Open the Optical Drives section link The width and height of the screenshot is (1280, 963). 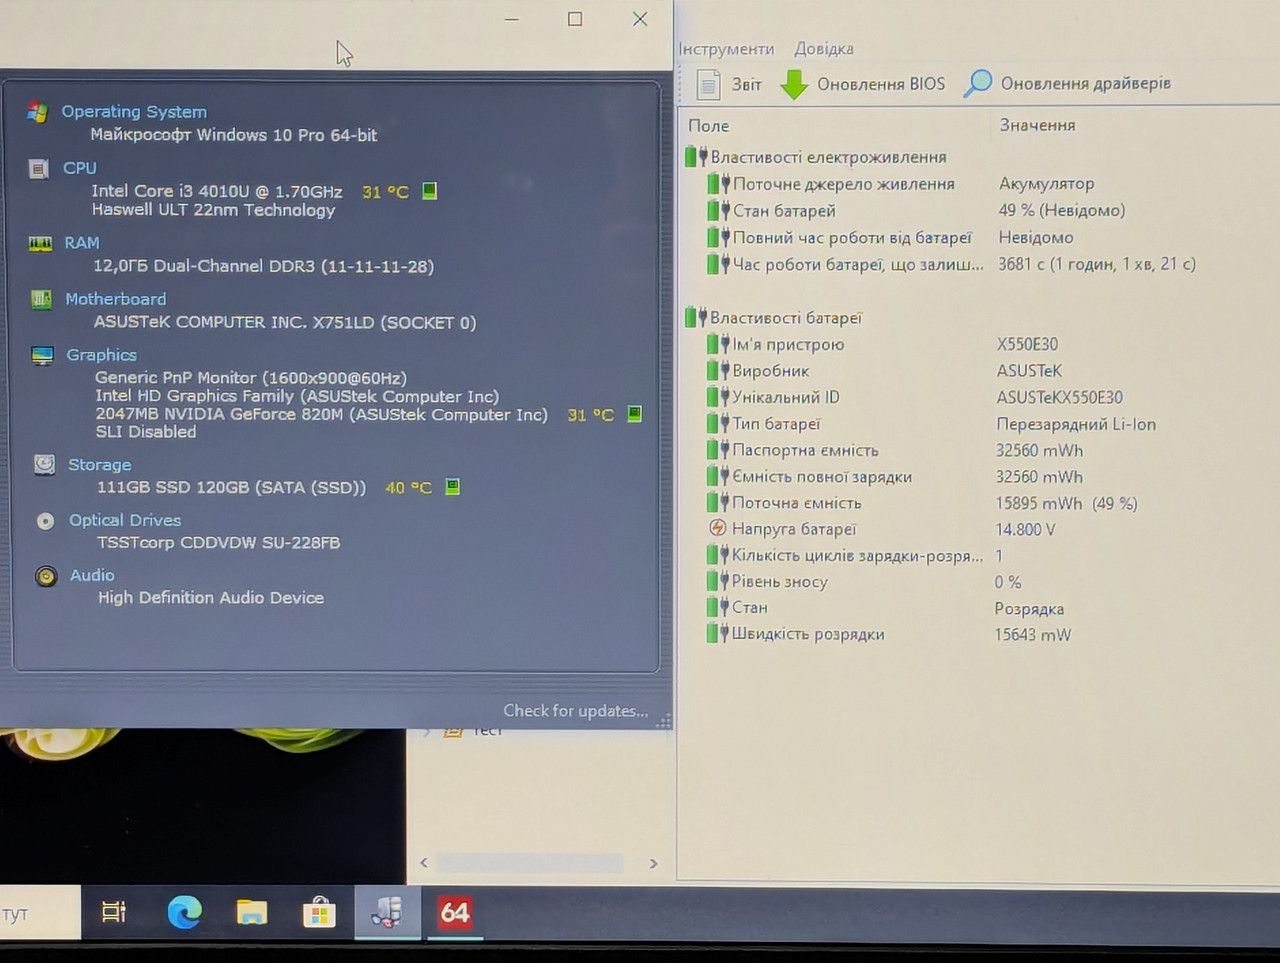(125, 520)
